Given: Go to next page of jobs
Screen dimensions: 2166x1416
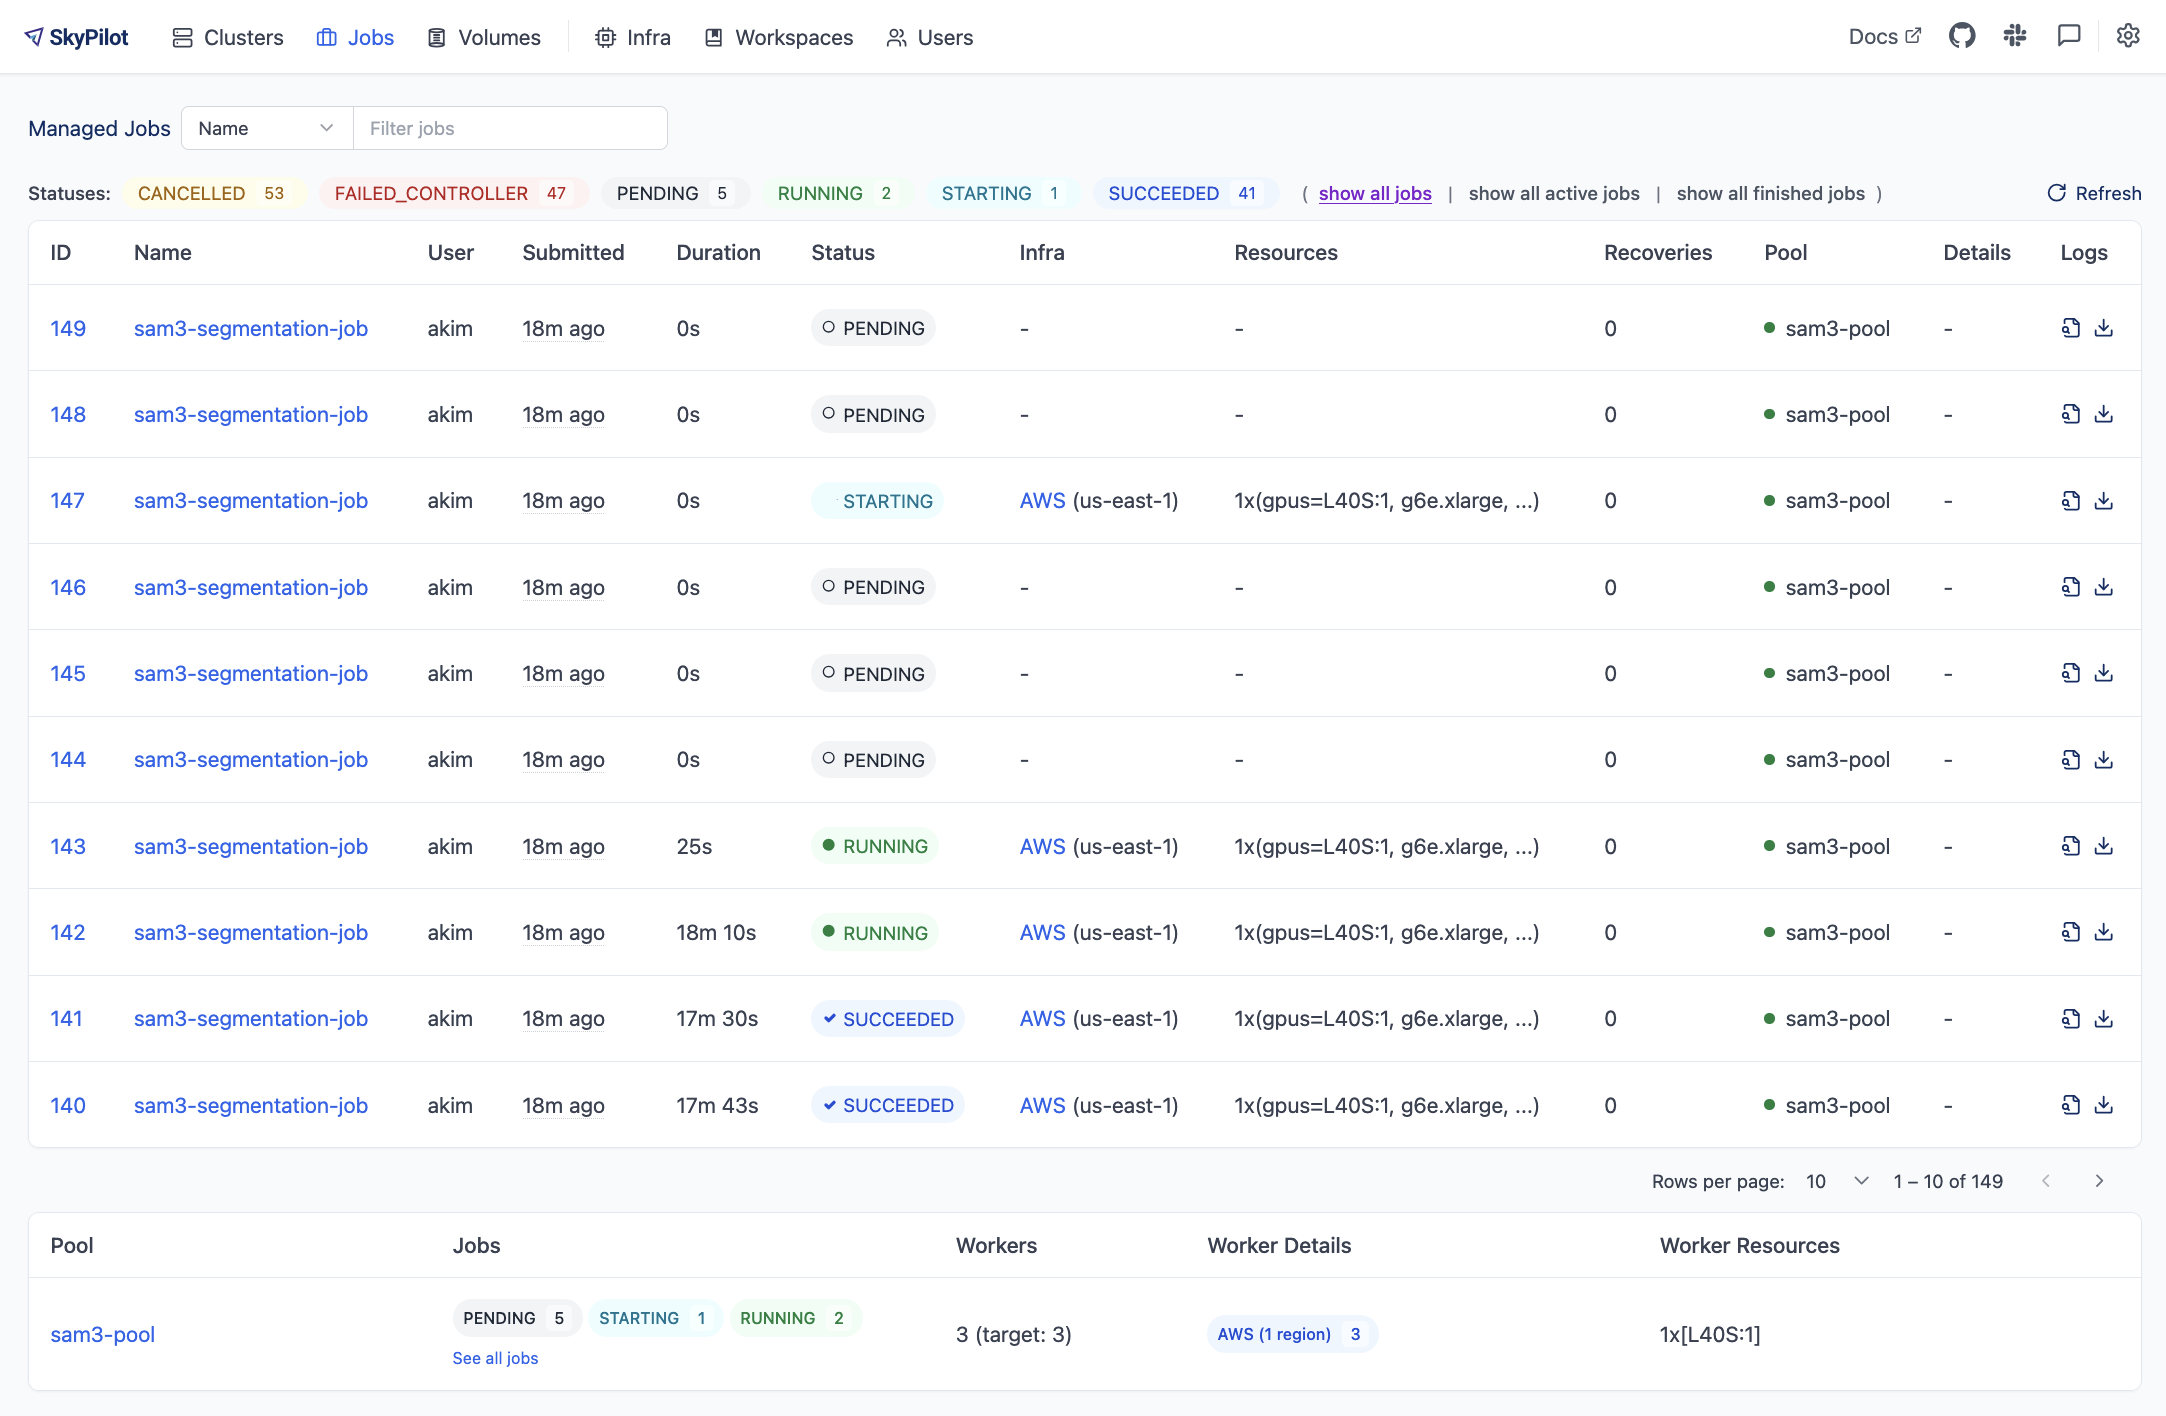Looking at the screenshot, I should point(2099,1181).
